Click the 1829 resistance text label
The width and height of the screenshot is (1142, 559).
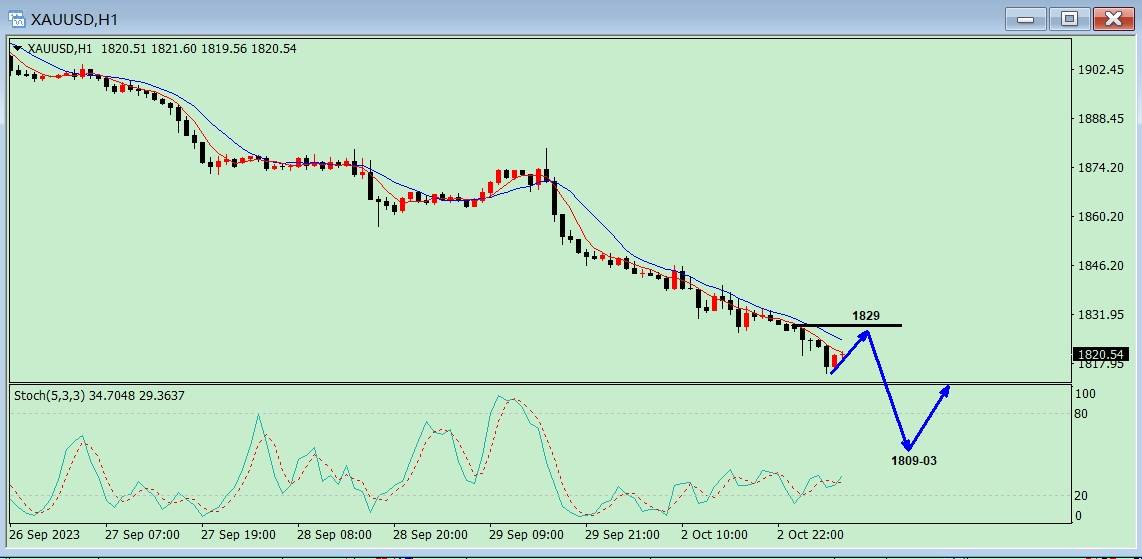tap(866, 316)
